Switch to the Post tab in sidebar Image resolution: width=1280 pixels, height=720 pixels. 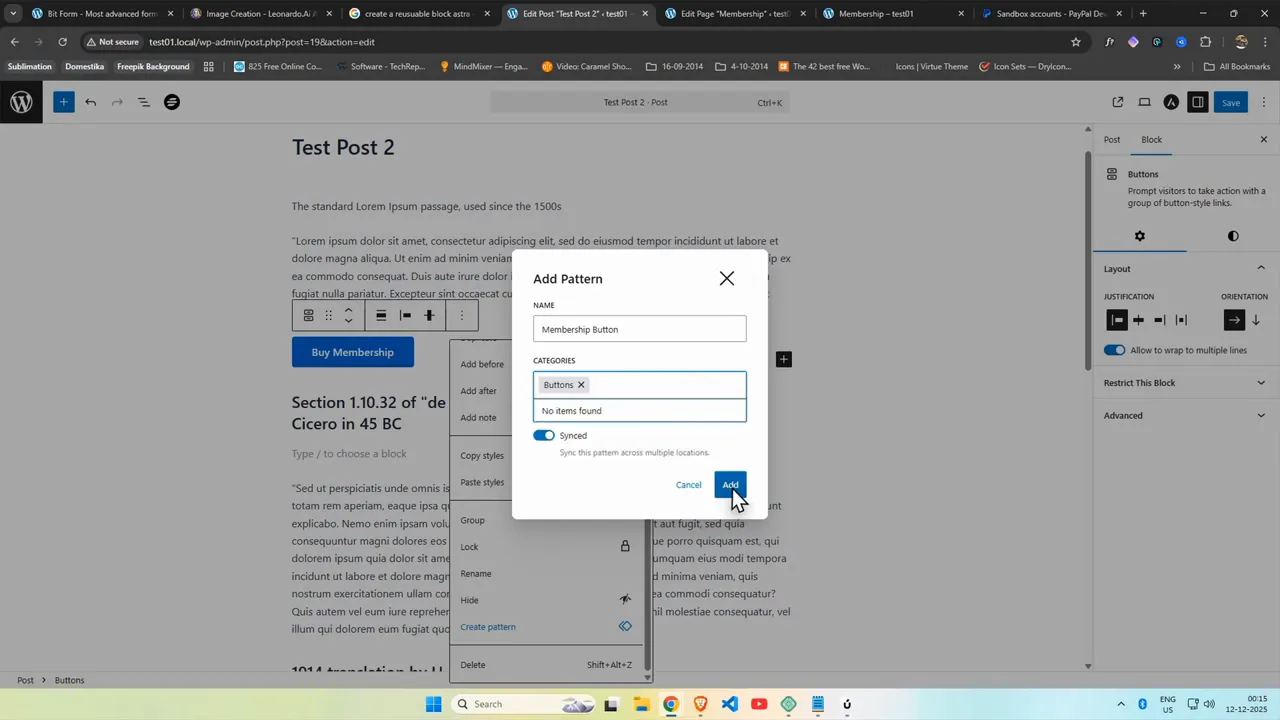[1112, 139]
